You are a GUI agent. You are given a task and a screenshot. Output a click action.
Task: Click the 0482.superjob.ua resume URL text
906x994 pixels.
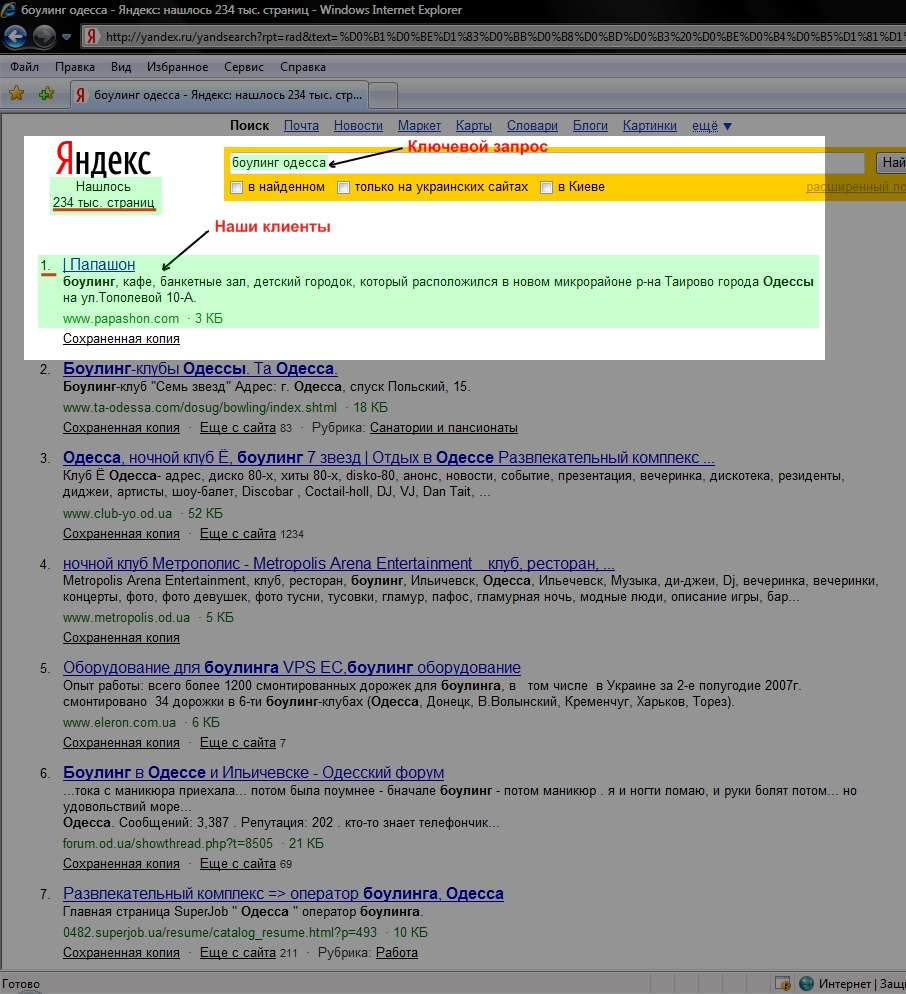point(220,932)
